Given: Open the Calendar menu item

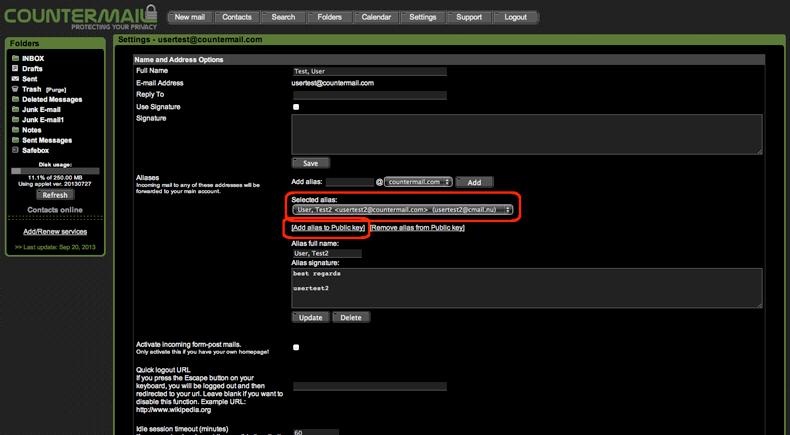Looking at the screenshot, I should 376,17.
